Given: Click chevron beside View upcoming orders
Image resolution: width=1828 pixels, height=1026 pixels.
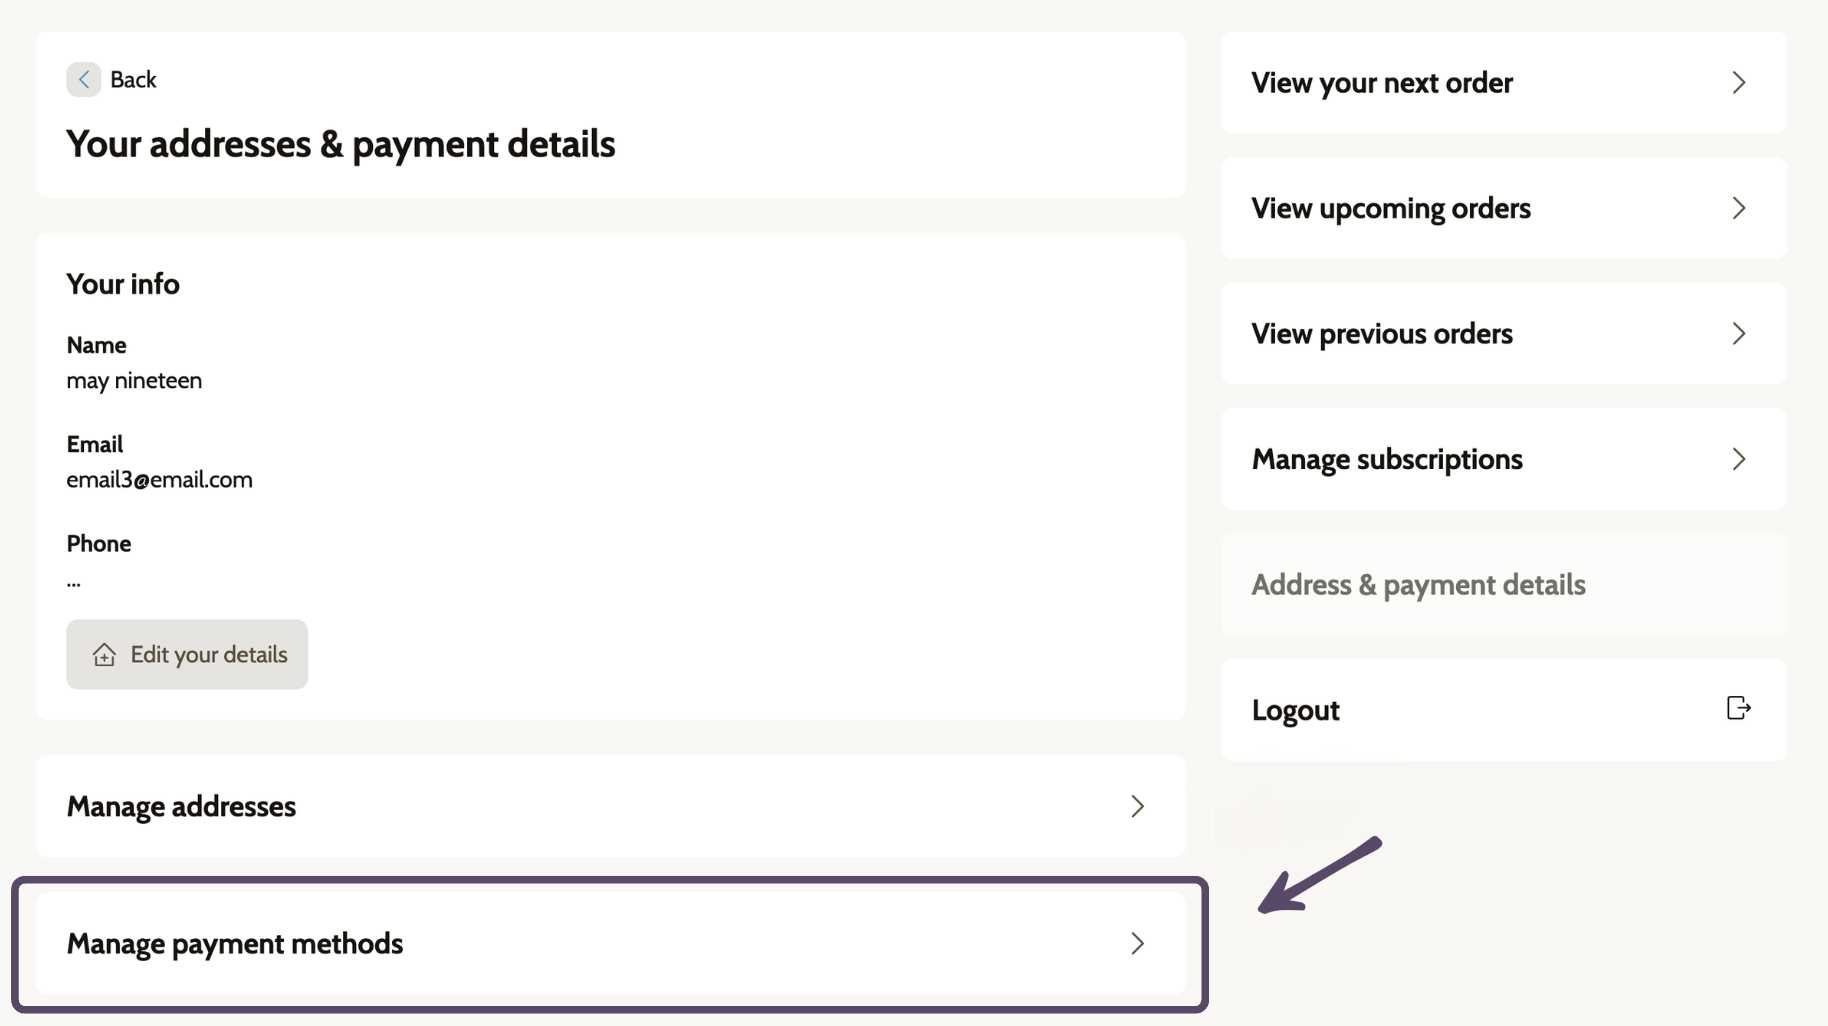Looking at the screenshot, I should click(x=1739, y=208).
